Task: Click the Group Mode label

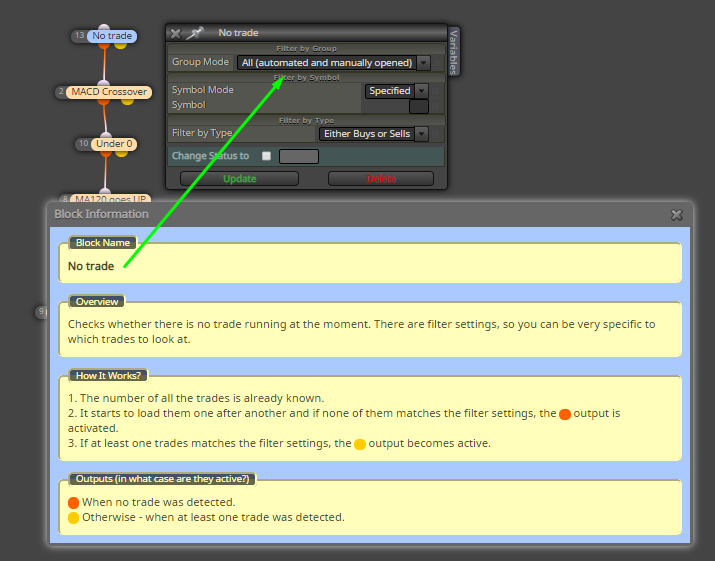Action: pyautogui.click(x=200, y=62)
